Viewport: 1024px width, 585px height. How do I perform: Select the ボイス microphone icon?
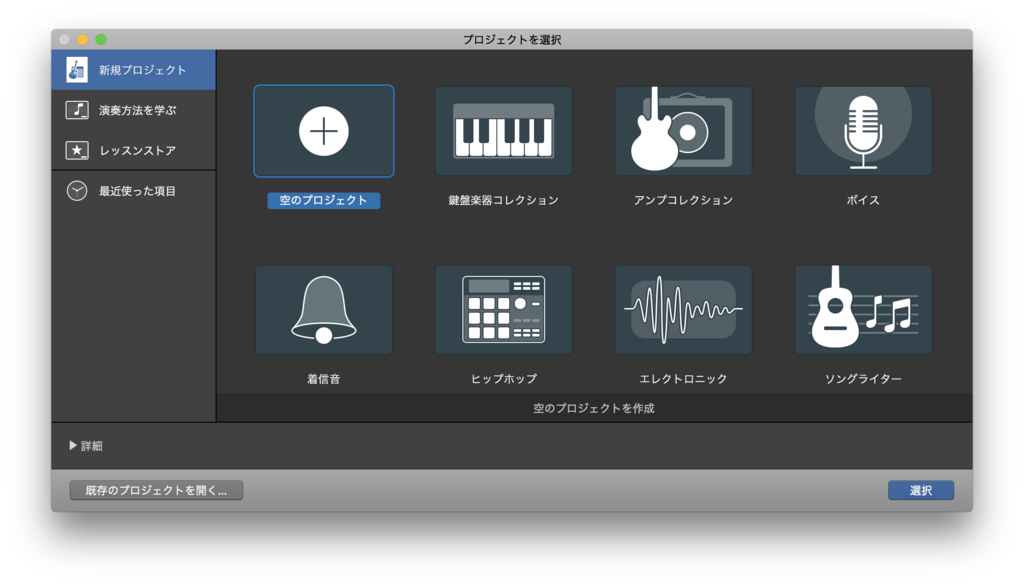863,131
